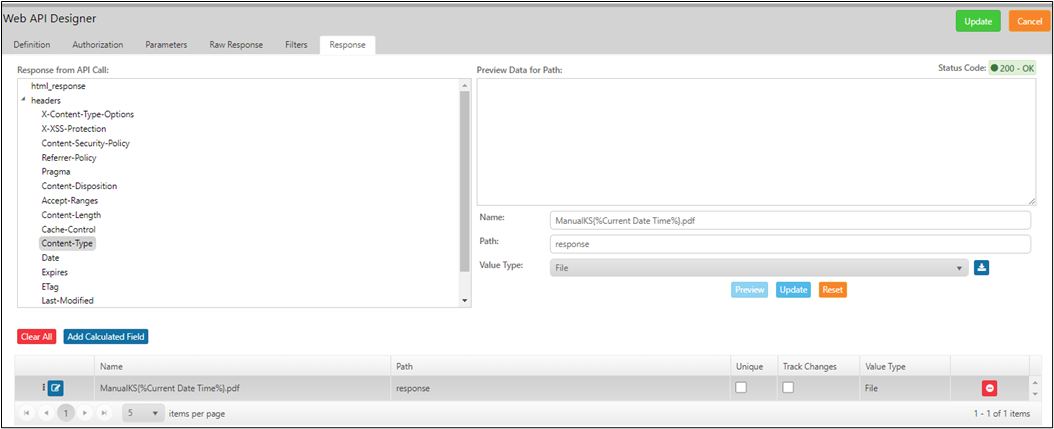Toggle the Track Changes checkbox for ManualKS row
Screen dimensions: 1054x429
tap(788, 387)
